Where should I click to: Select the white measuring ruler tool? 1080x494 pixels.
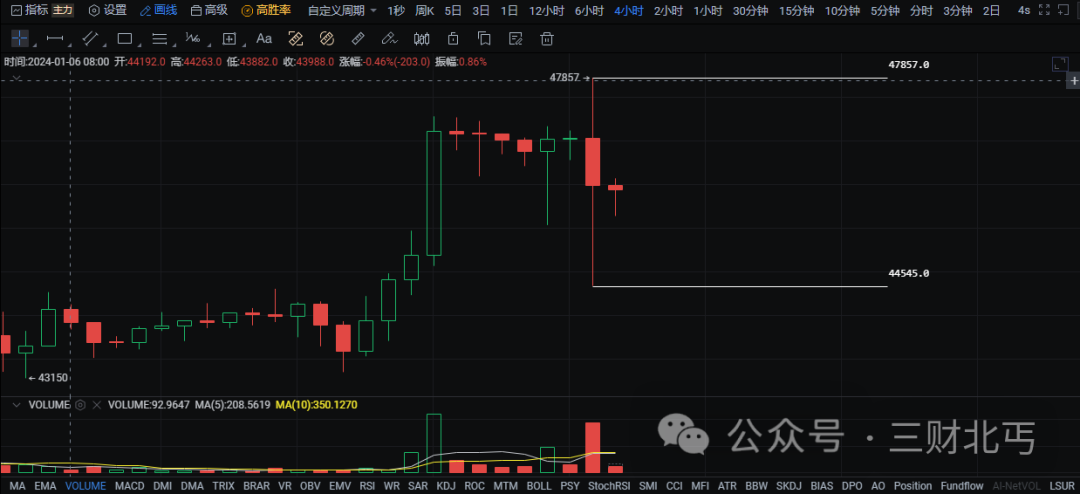click(358, 39)
